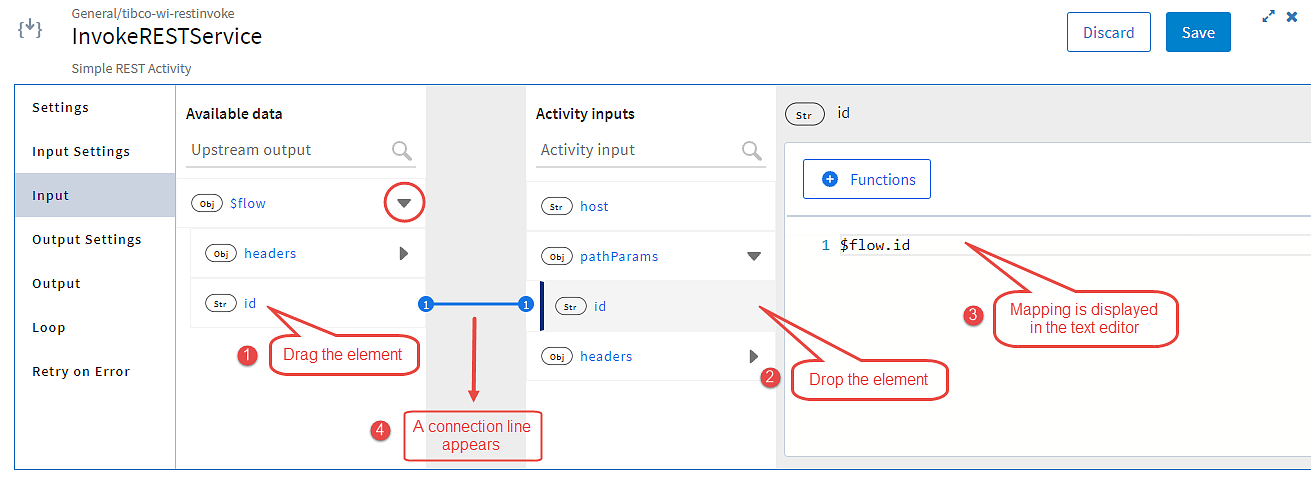
Task: Collapse the $flow node arrow
Action: pos(404,203)
